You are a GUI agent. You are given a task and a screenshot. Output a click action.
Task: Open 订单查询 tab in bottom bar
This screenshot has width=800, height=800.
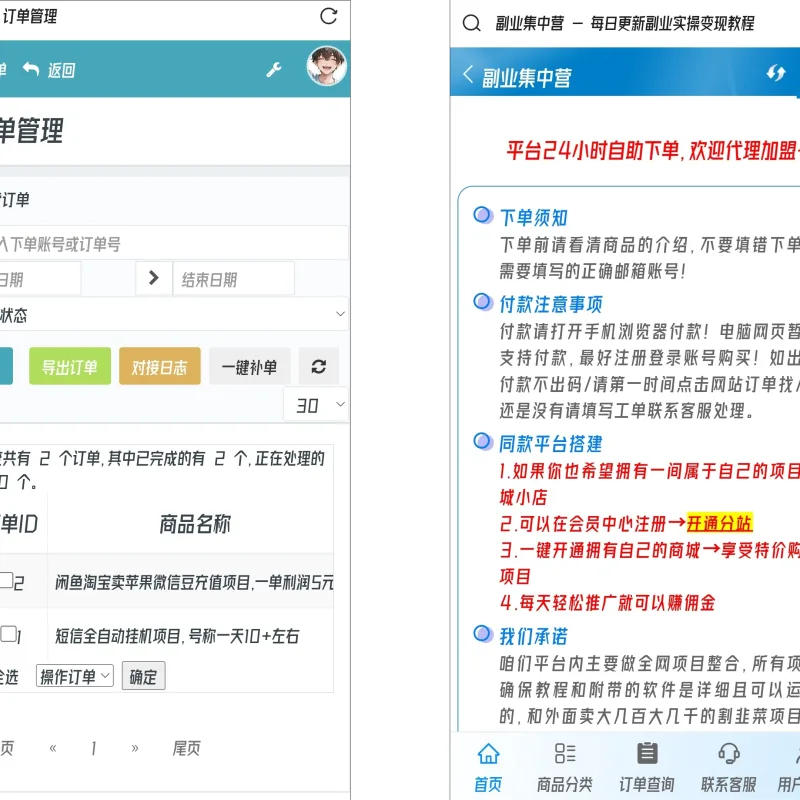pyautogui.click(x=647, y=767)
